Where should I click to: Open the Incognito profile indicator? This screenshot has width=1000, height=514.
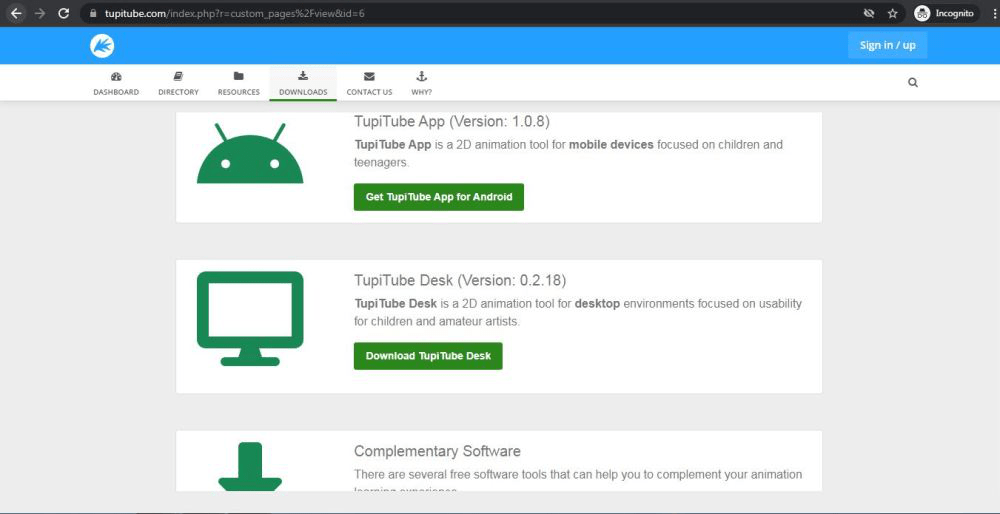[945, 13]
